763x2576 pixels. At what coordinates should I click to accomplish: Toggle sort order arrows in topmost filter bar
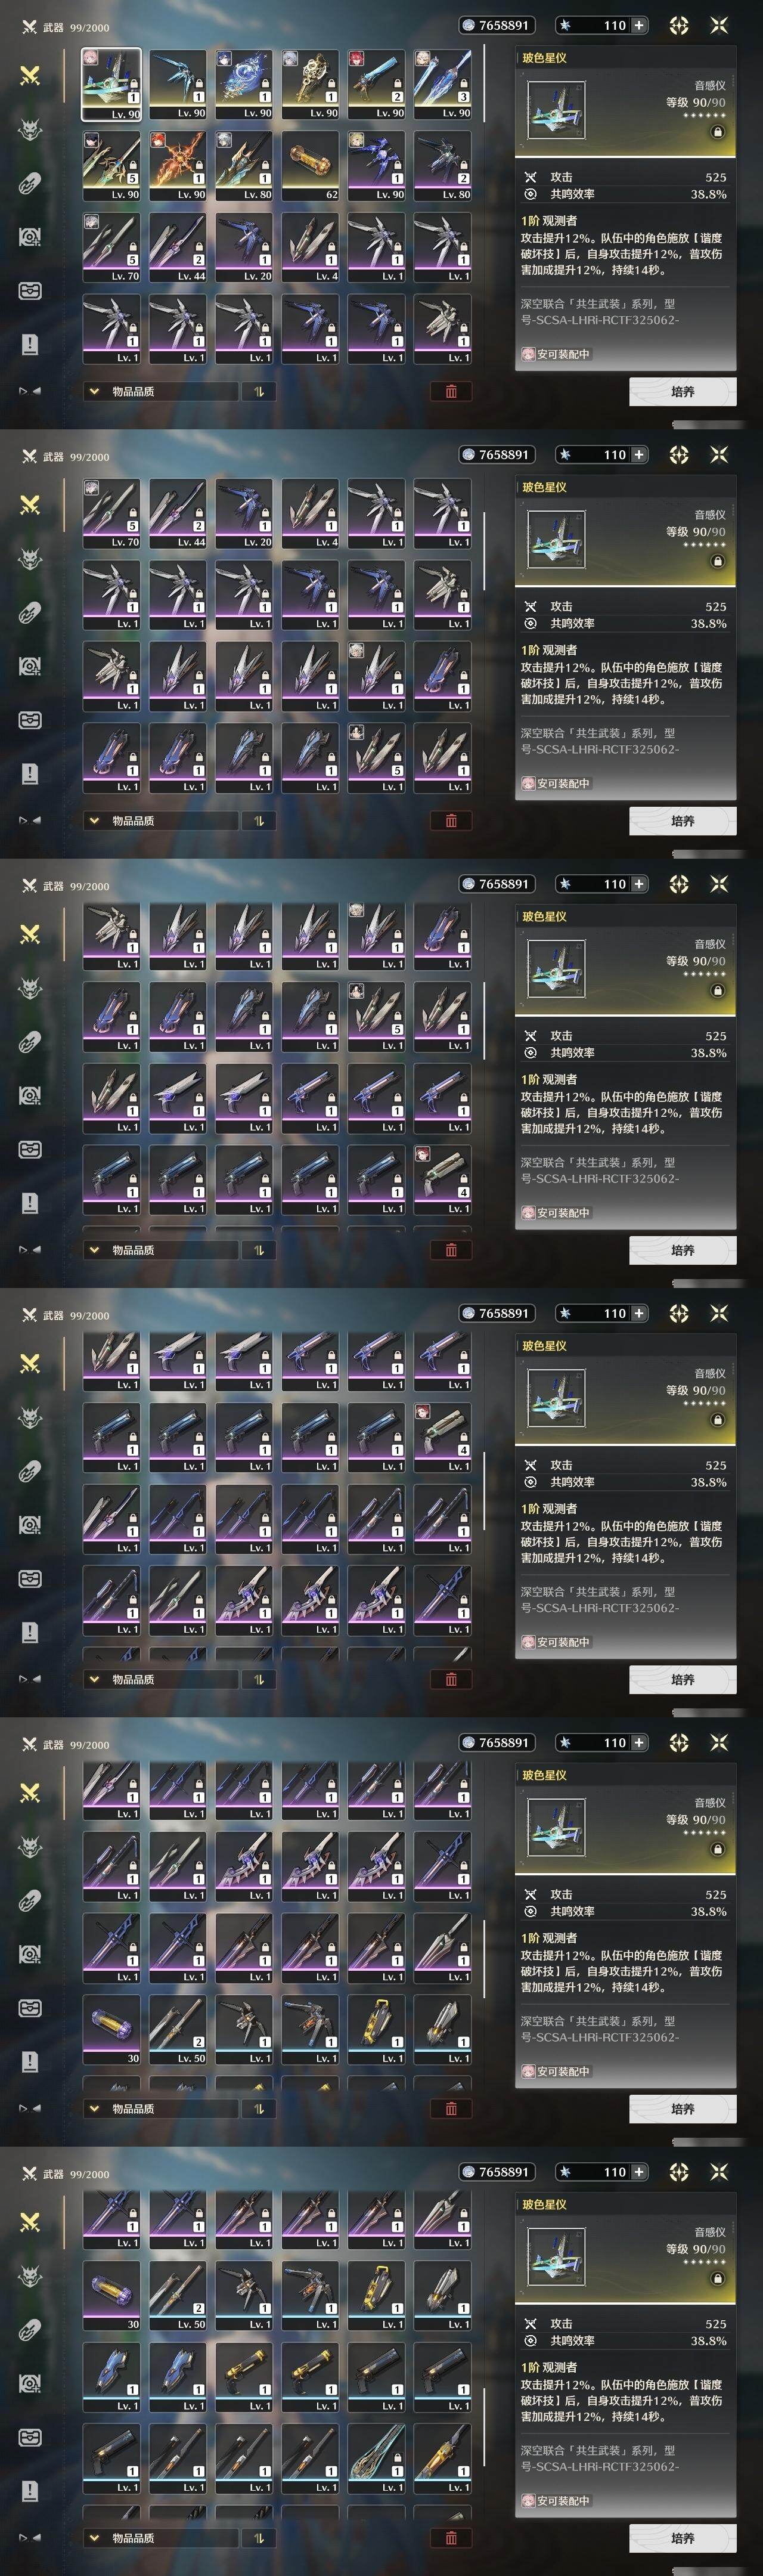[x=259, y=391]
